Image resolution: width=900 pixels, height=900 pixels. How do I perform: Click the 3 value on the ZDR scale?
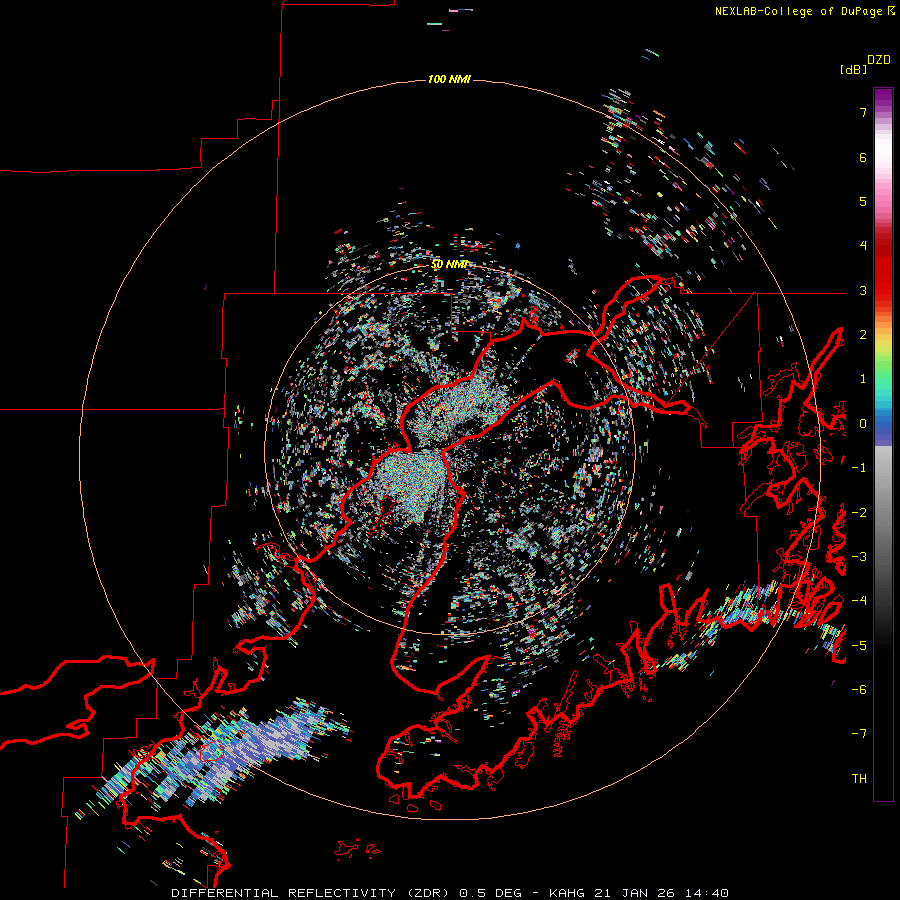tap(863, 290)
